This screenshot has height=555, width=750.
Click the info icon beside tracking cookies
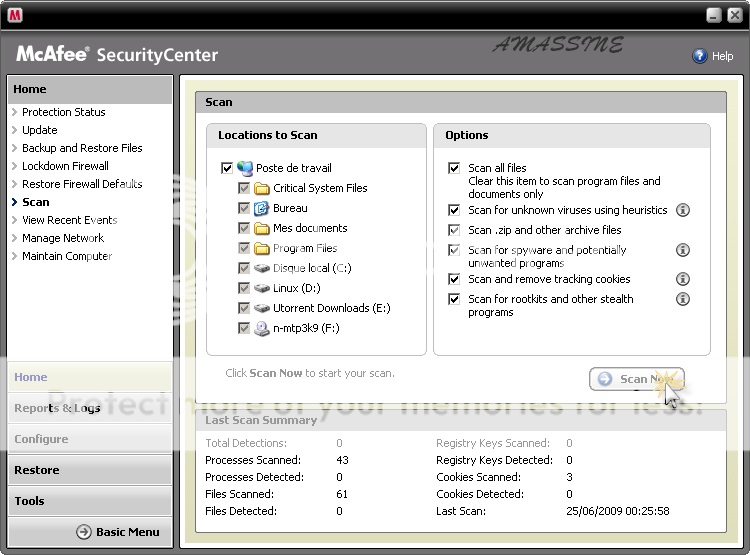(683, 279)
